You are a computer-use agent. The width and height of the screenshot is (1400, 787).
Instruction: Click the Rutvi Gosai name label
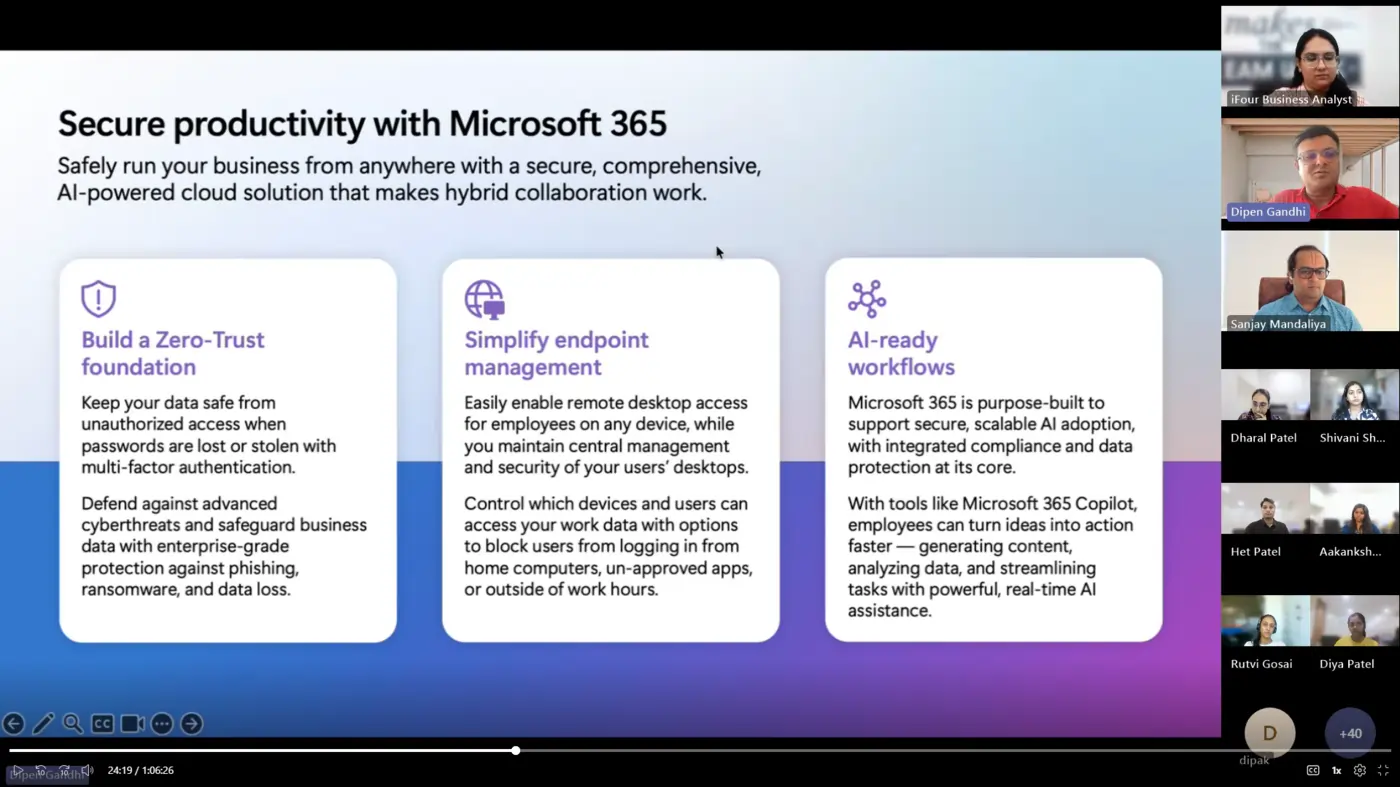coord(1262,664)
